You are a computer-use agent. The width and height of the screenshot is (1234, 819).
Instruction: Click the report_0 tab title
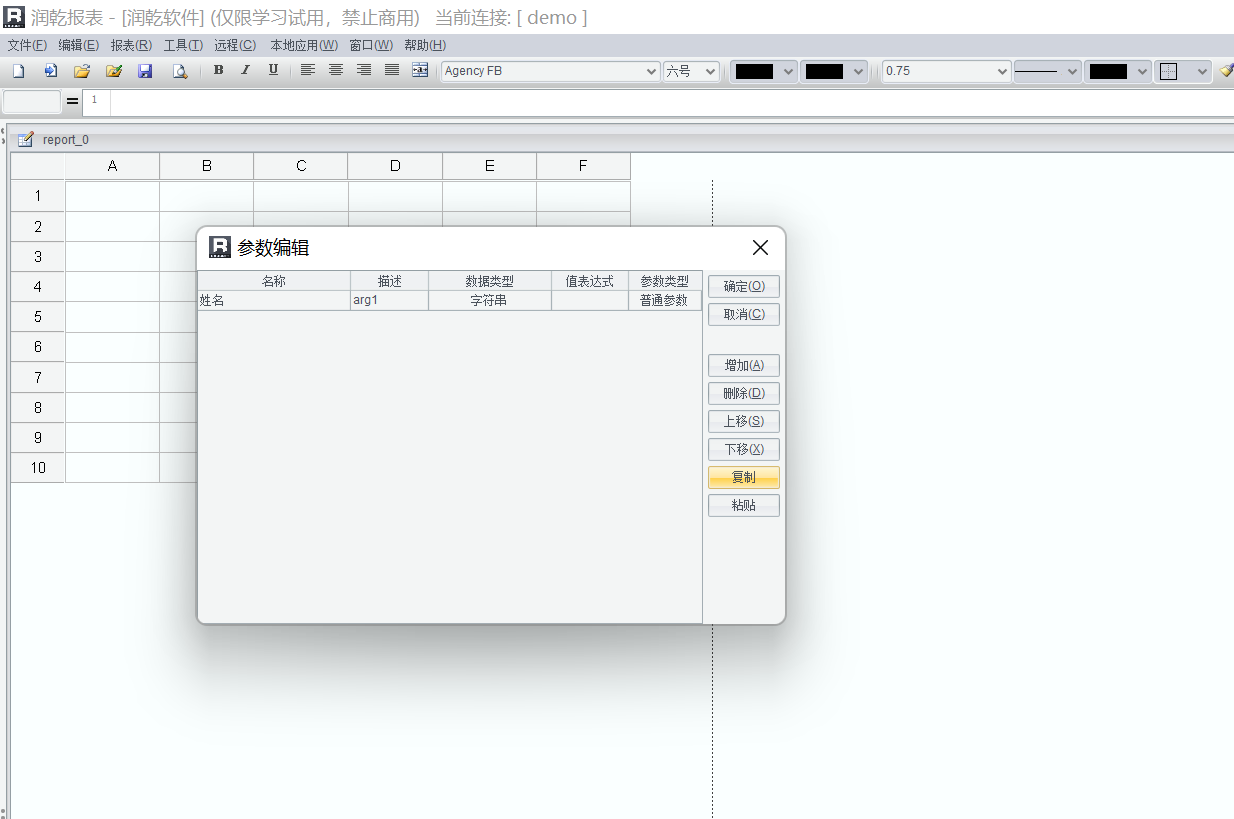pos(66,140)
